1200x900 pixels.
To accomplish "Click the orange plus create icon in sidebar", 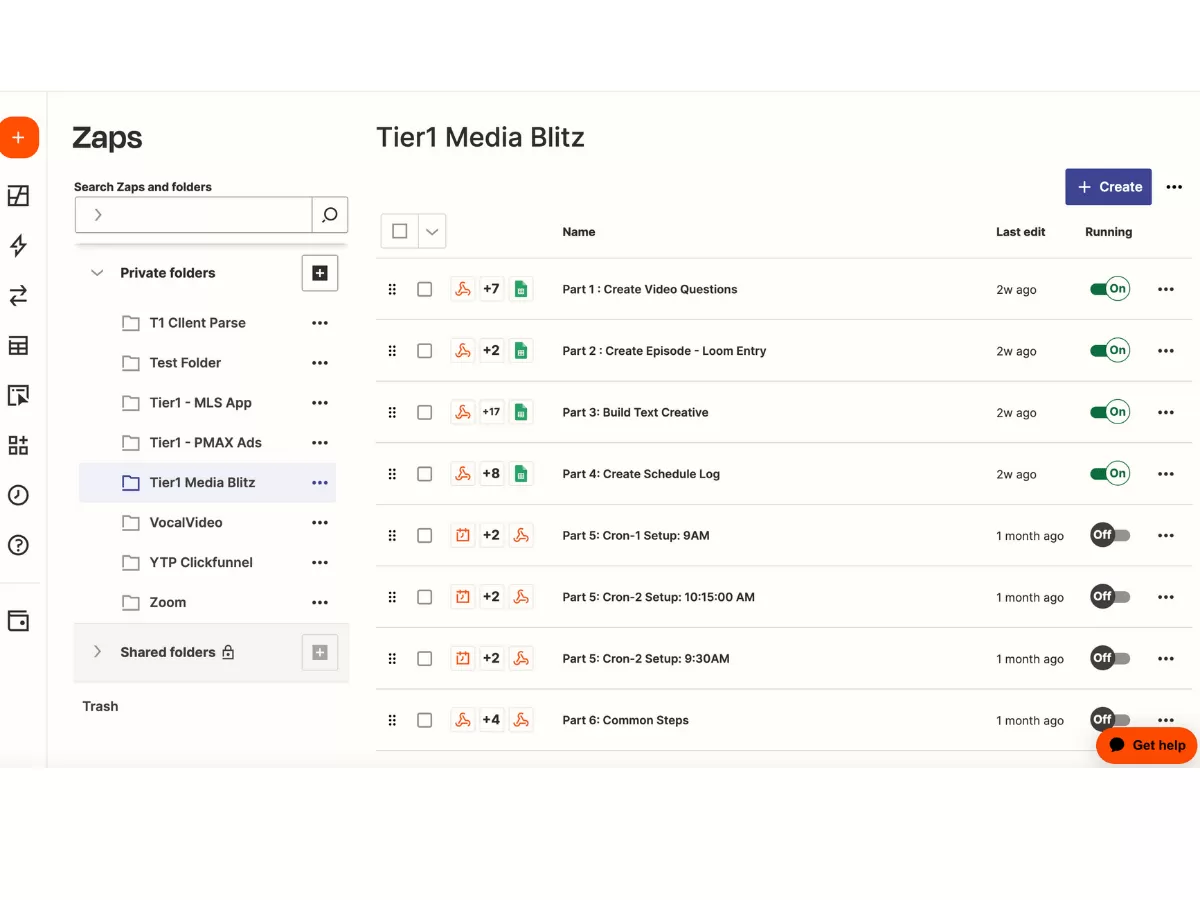I will (19, 137).
